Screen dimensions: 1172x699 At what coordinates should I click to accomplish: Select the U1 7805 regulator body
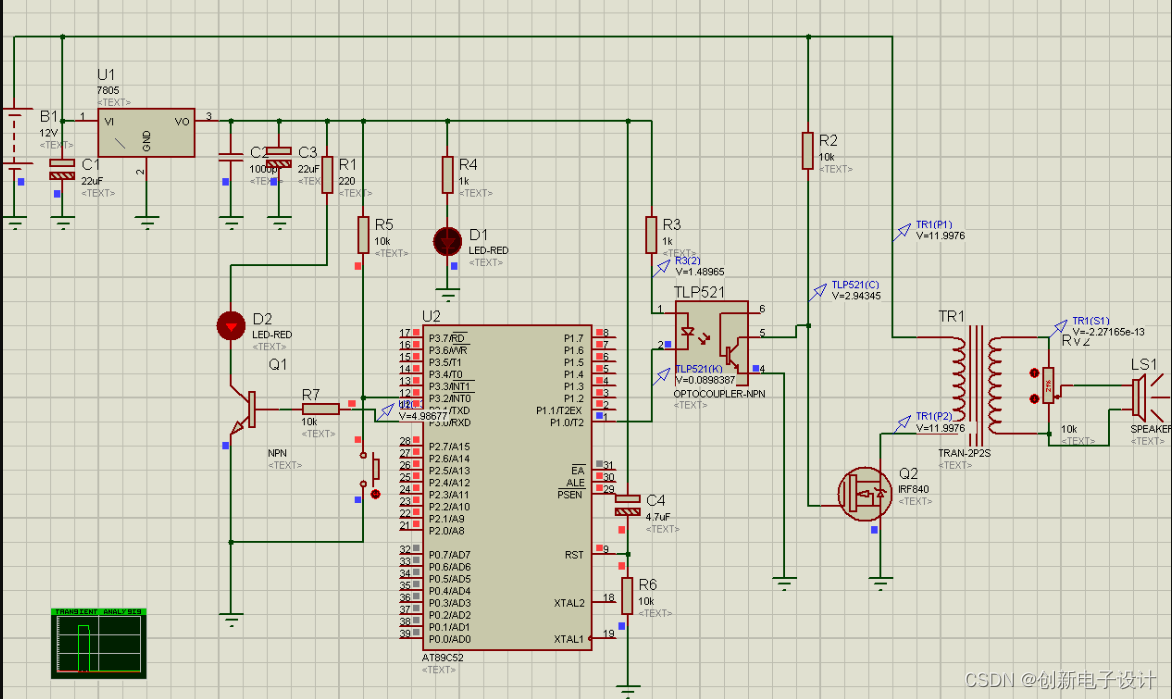click(x=146, y=133)
